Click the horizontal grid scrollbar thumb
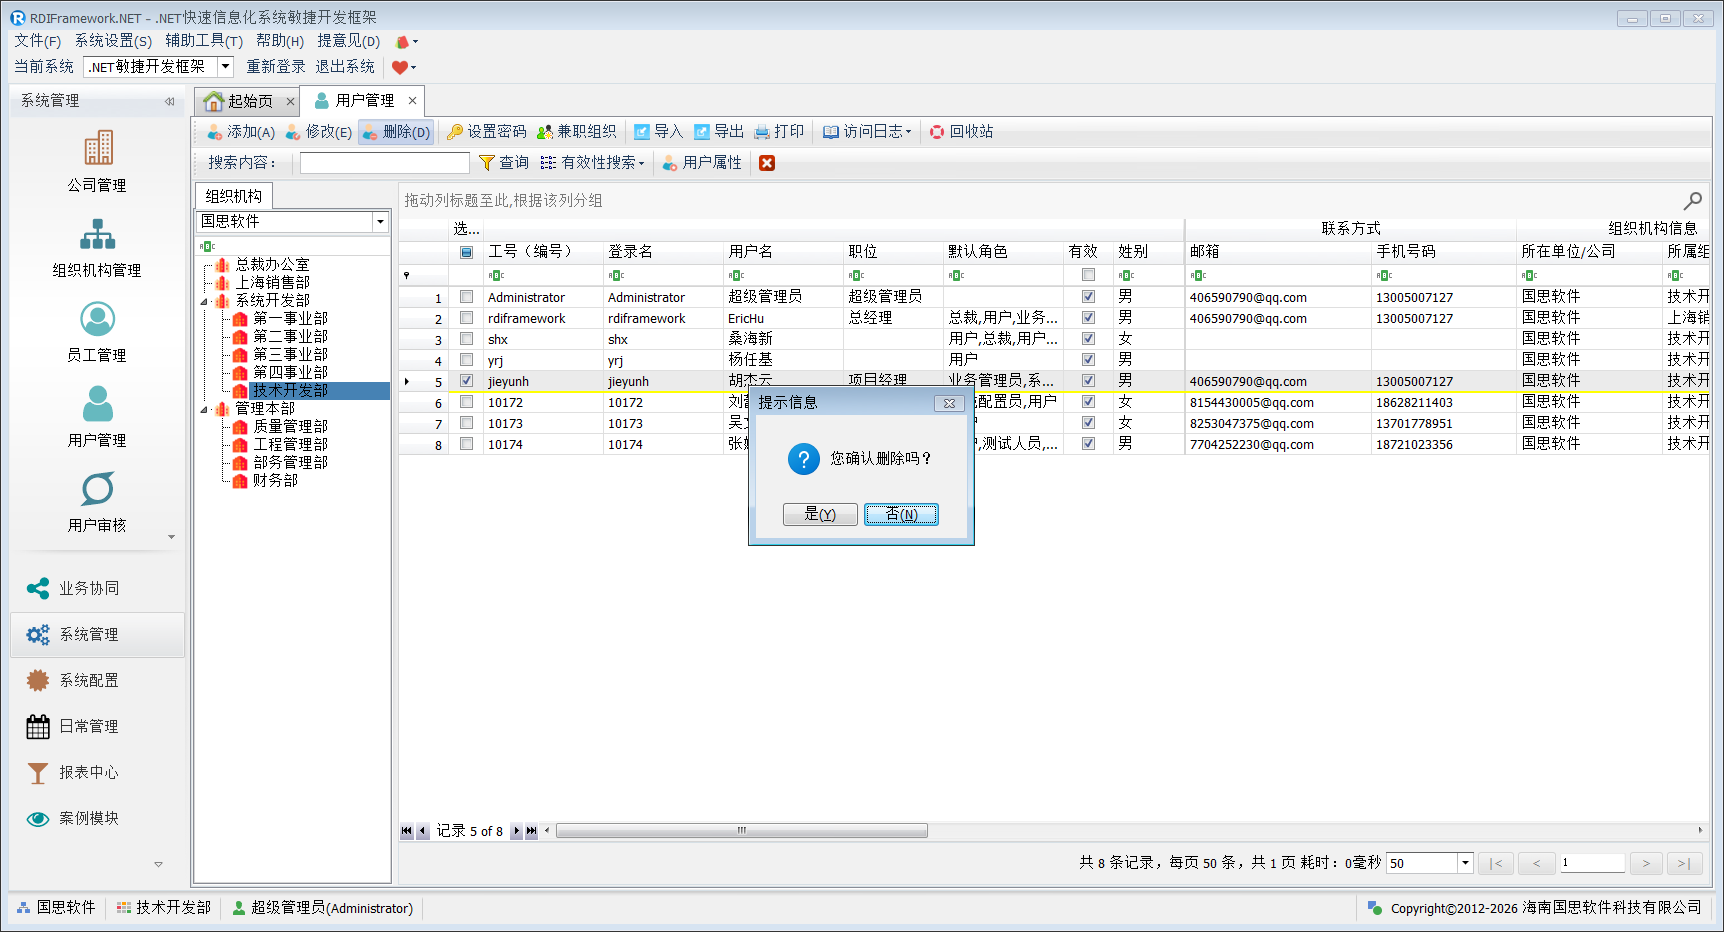Screen dimensions: 1724x932 pyautogui.click(x=741, y=831)
